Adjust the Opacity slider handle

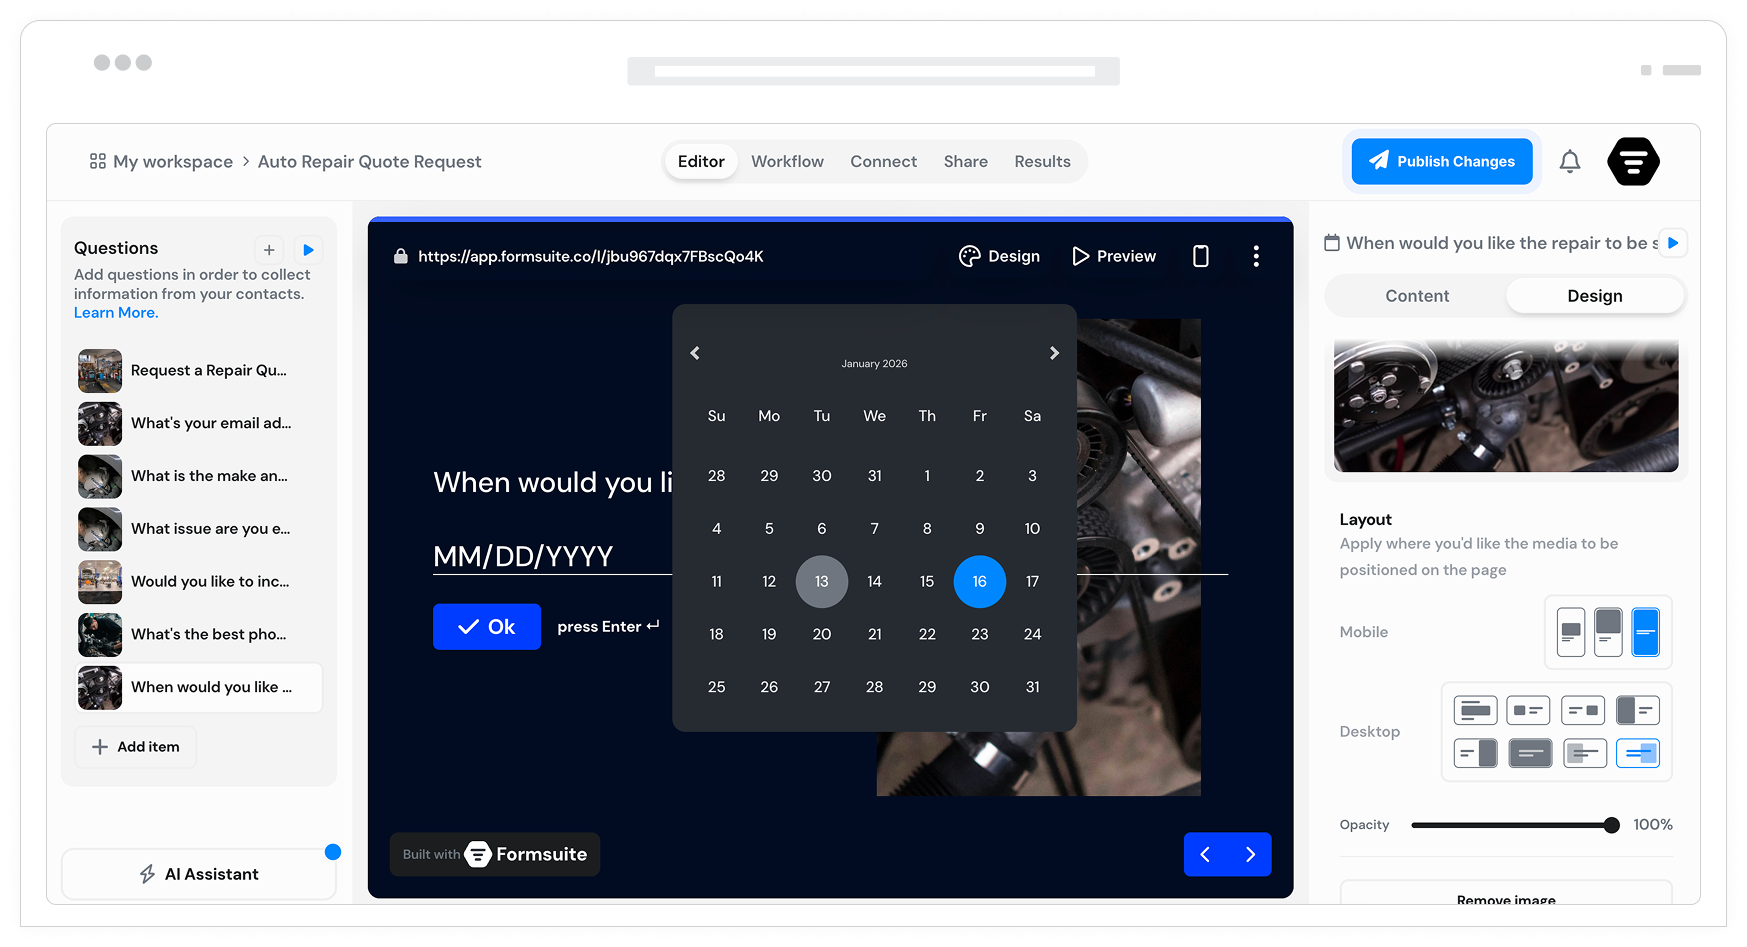1611,825
